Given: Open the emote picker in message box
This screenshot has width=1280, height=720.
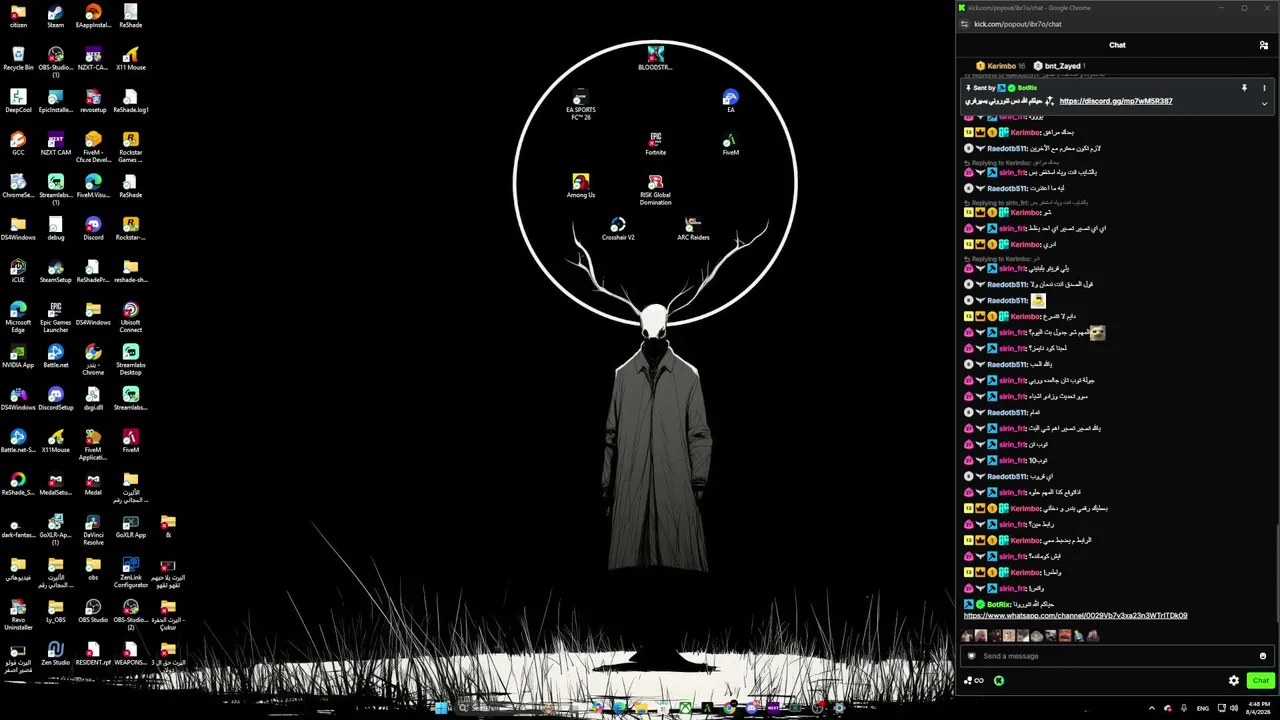Looking at the screenshot, I should 1263,656.
